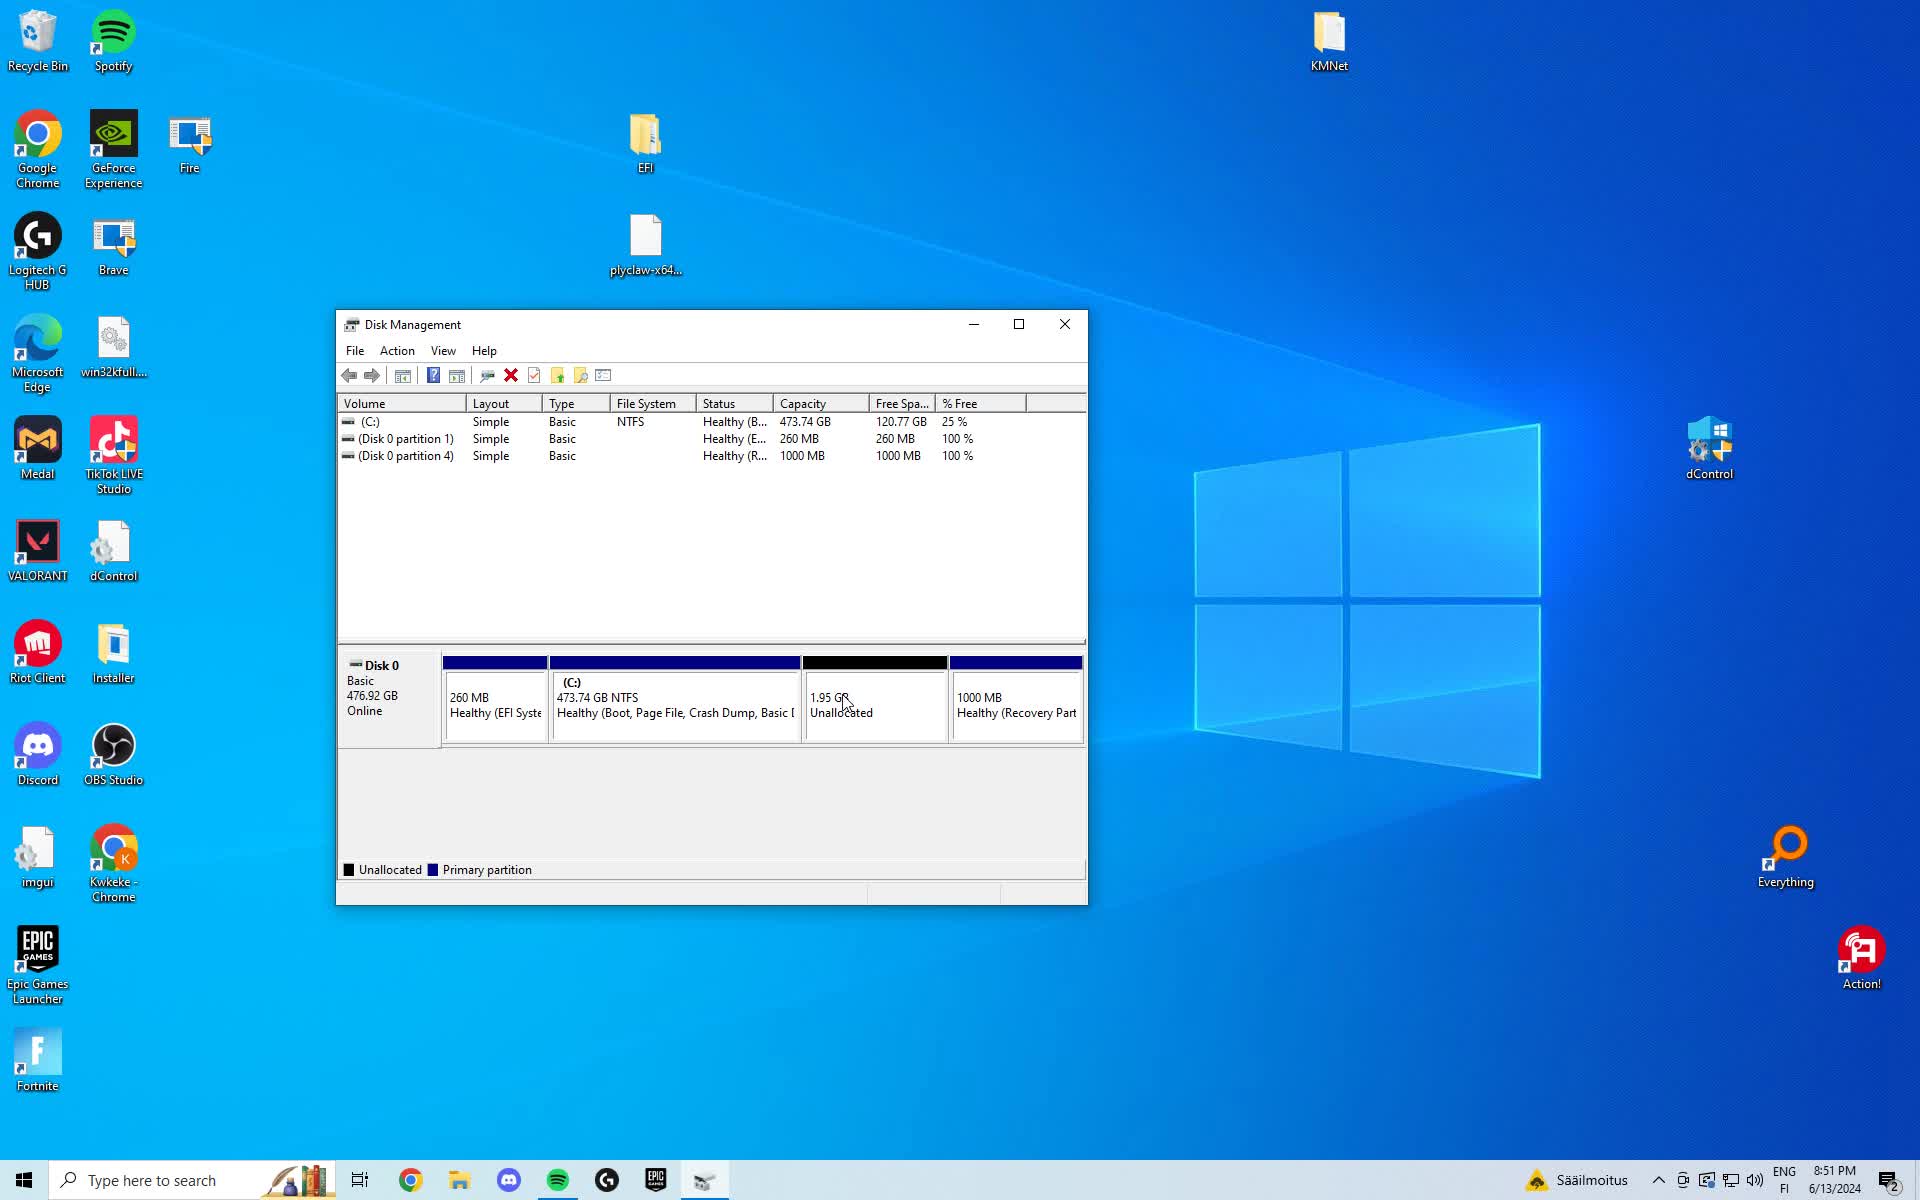Click the properties document icon on toolbar
The image size is (1920, 1200).
[534, 376]
